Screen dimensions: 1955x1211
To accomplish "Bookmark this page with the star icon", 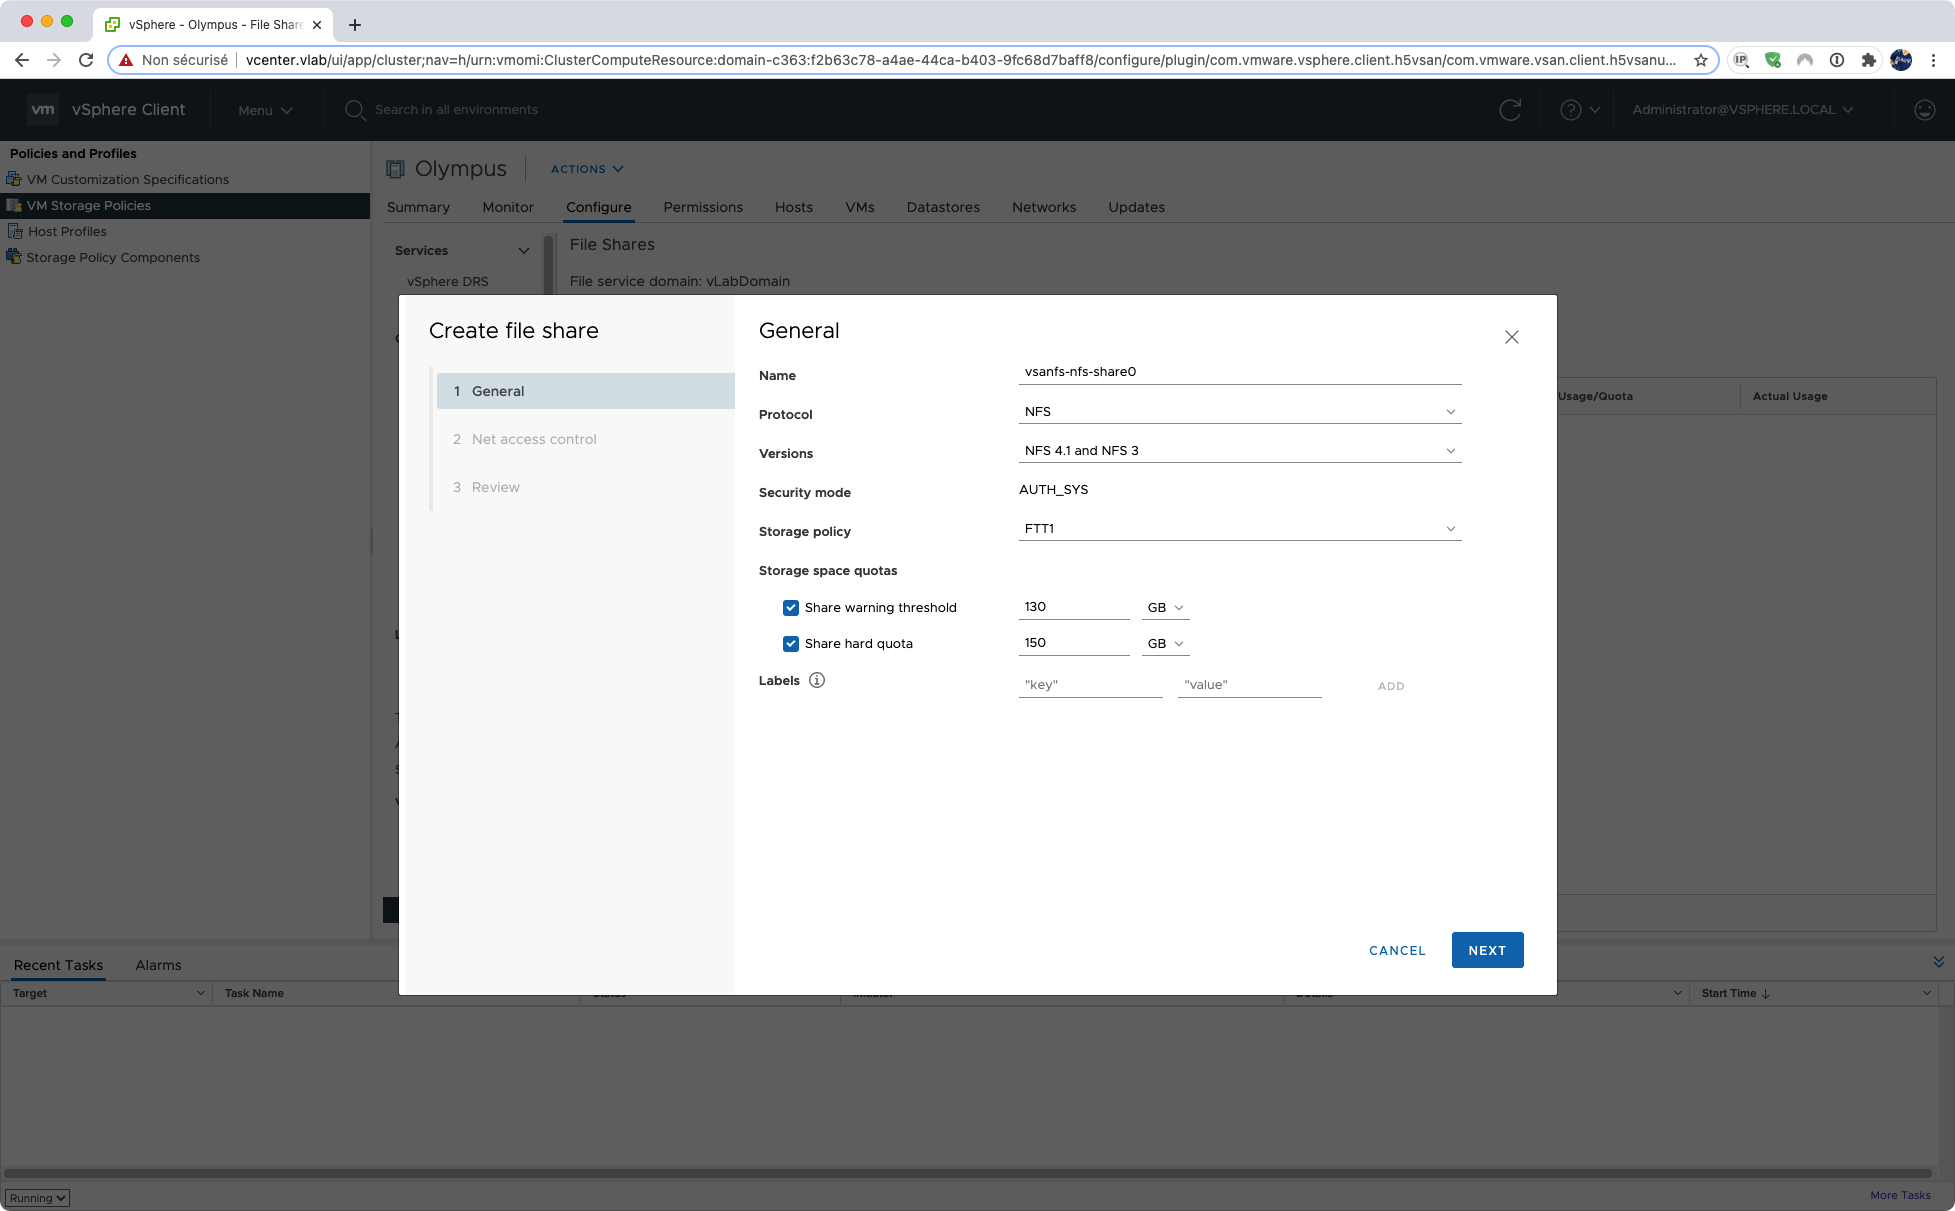I will [x=1701, y=60].
